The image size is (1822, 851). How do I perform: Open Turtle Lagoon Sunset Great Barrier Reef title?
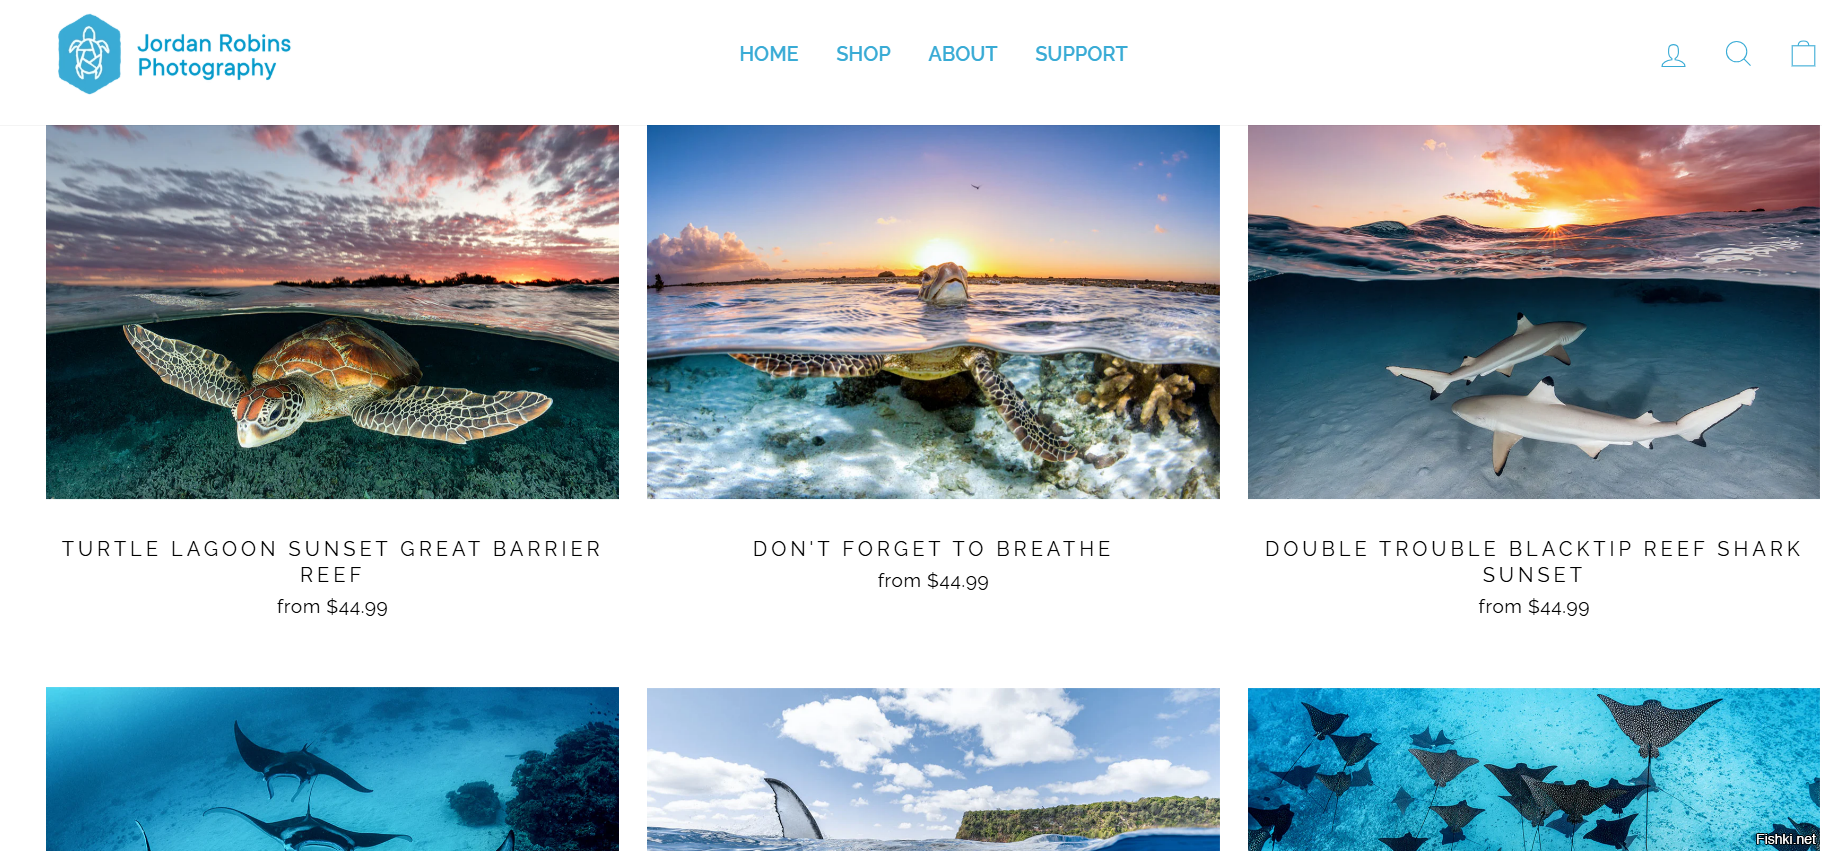332,562
